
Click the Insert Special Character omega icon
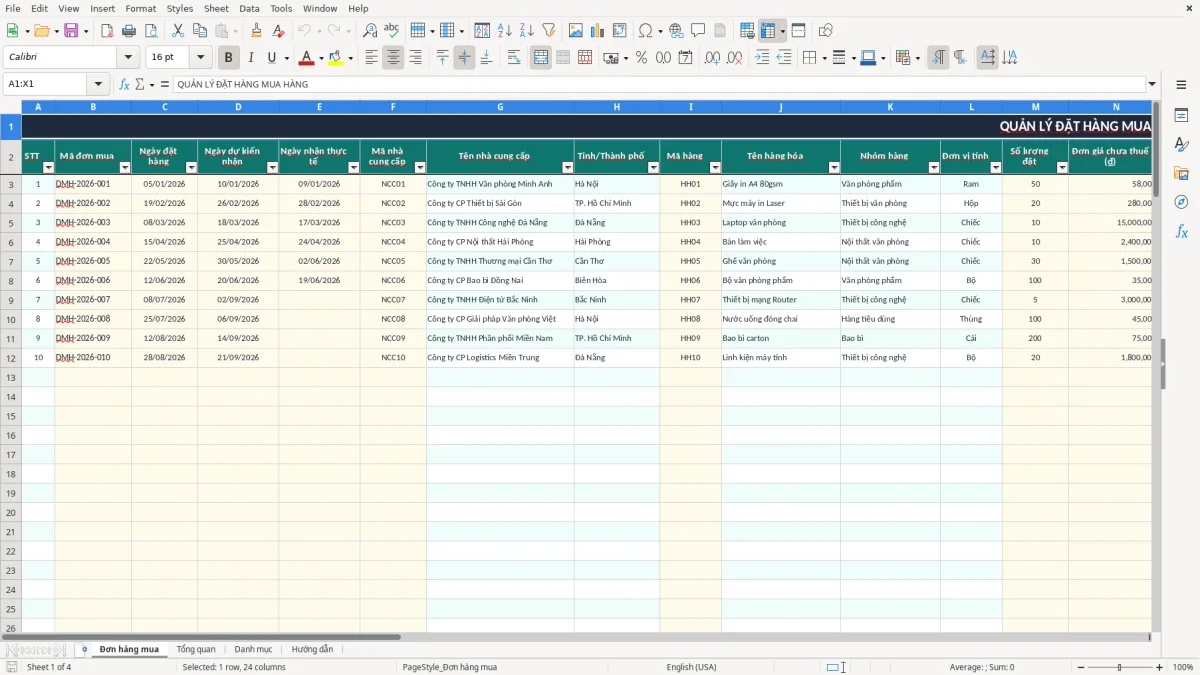click(x=646, y=31)
